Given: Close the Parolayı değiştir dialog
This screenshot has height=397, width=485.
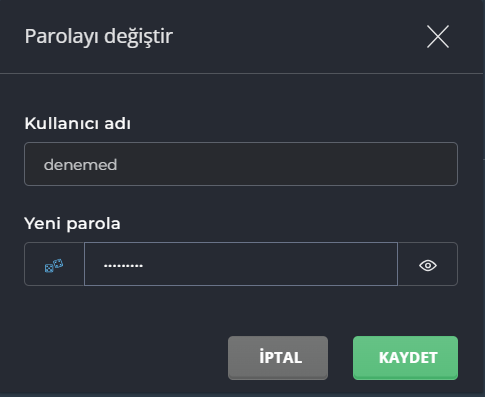Looking at the screenshot, I should (x=438, y=36).
